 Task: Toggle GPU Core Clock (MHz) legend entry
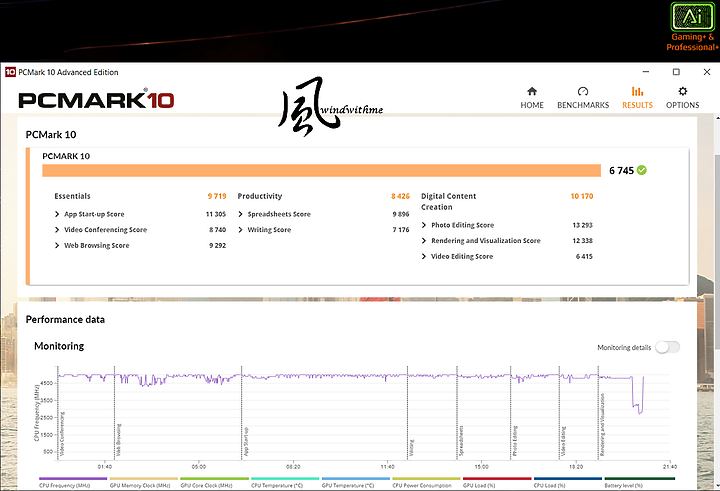click(x=214, y=482)
